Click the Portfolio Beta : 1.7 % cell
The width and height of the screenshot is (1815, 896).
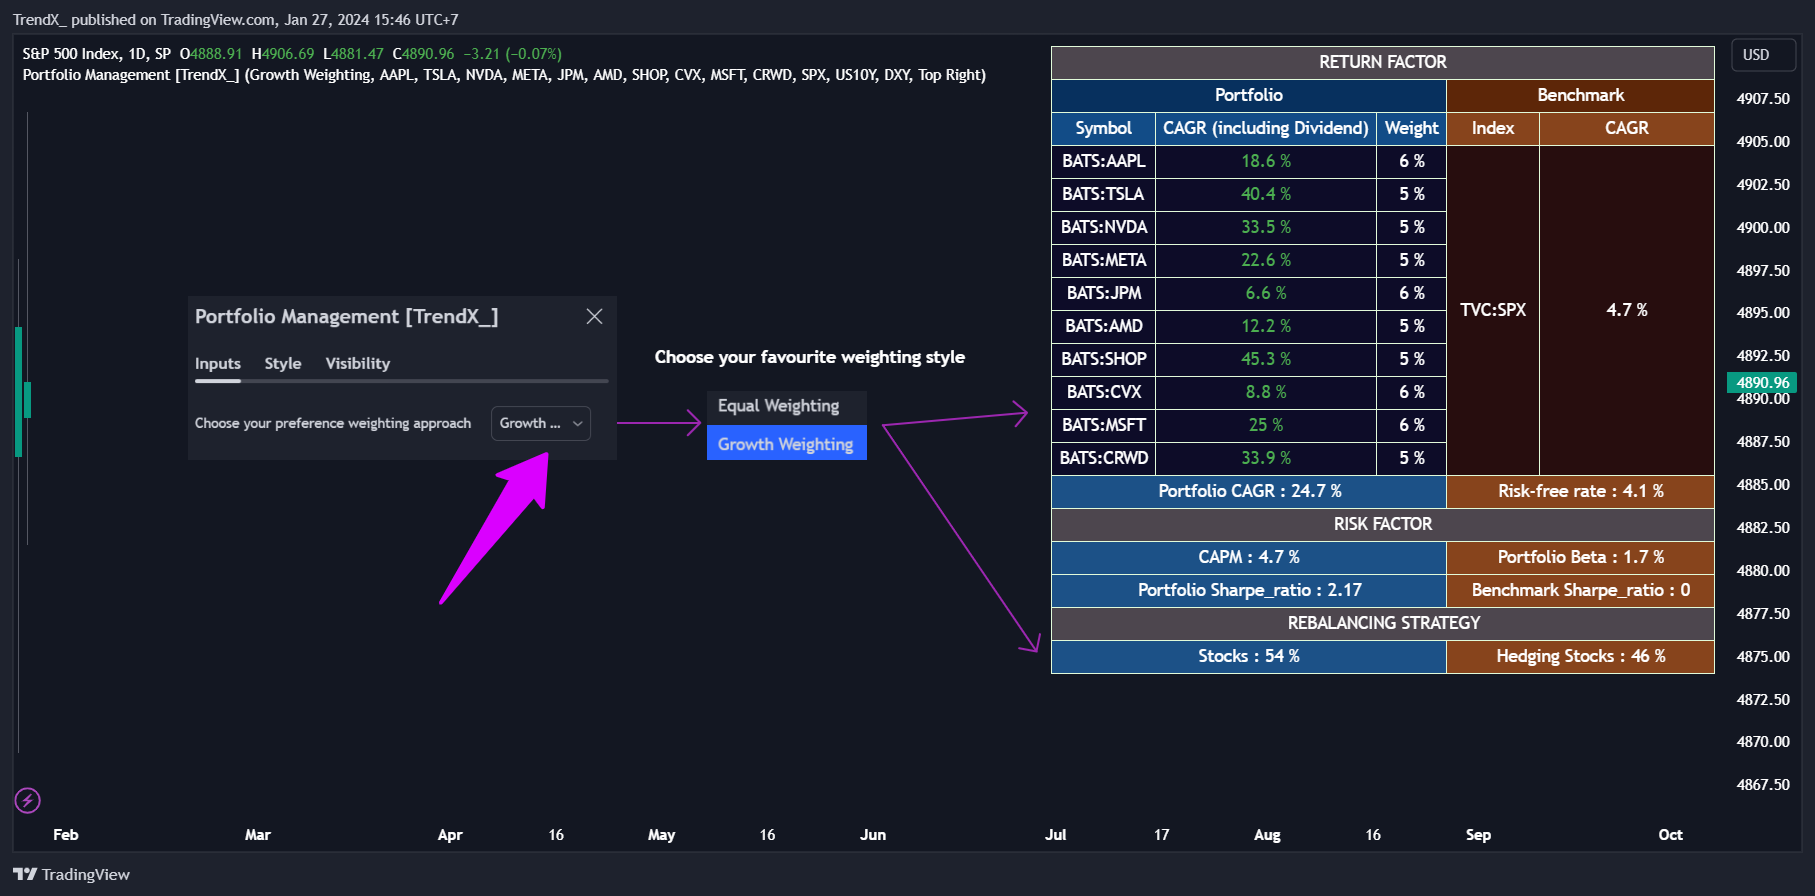coord(1581,557)
